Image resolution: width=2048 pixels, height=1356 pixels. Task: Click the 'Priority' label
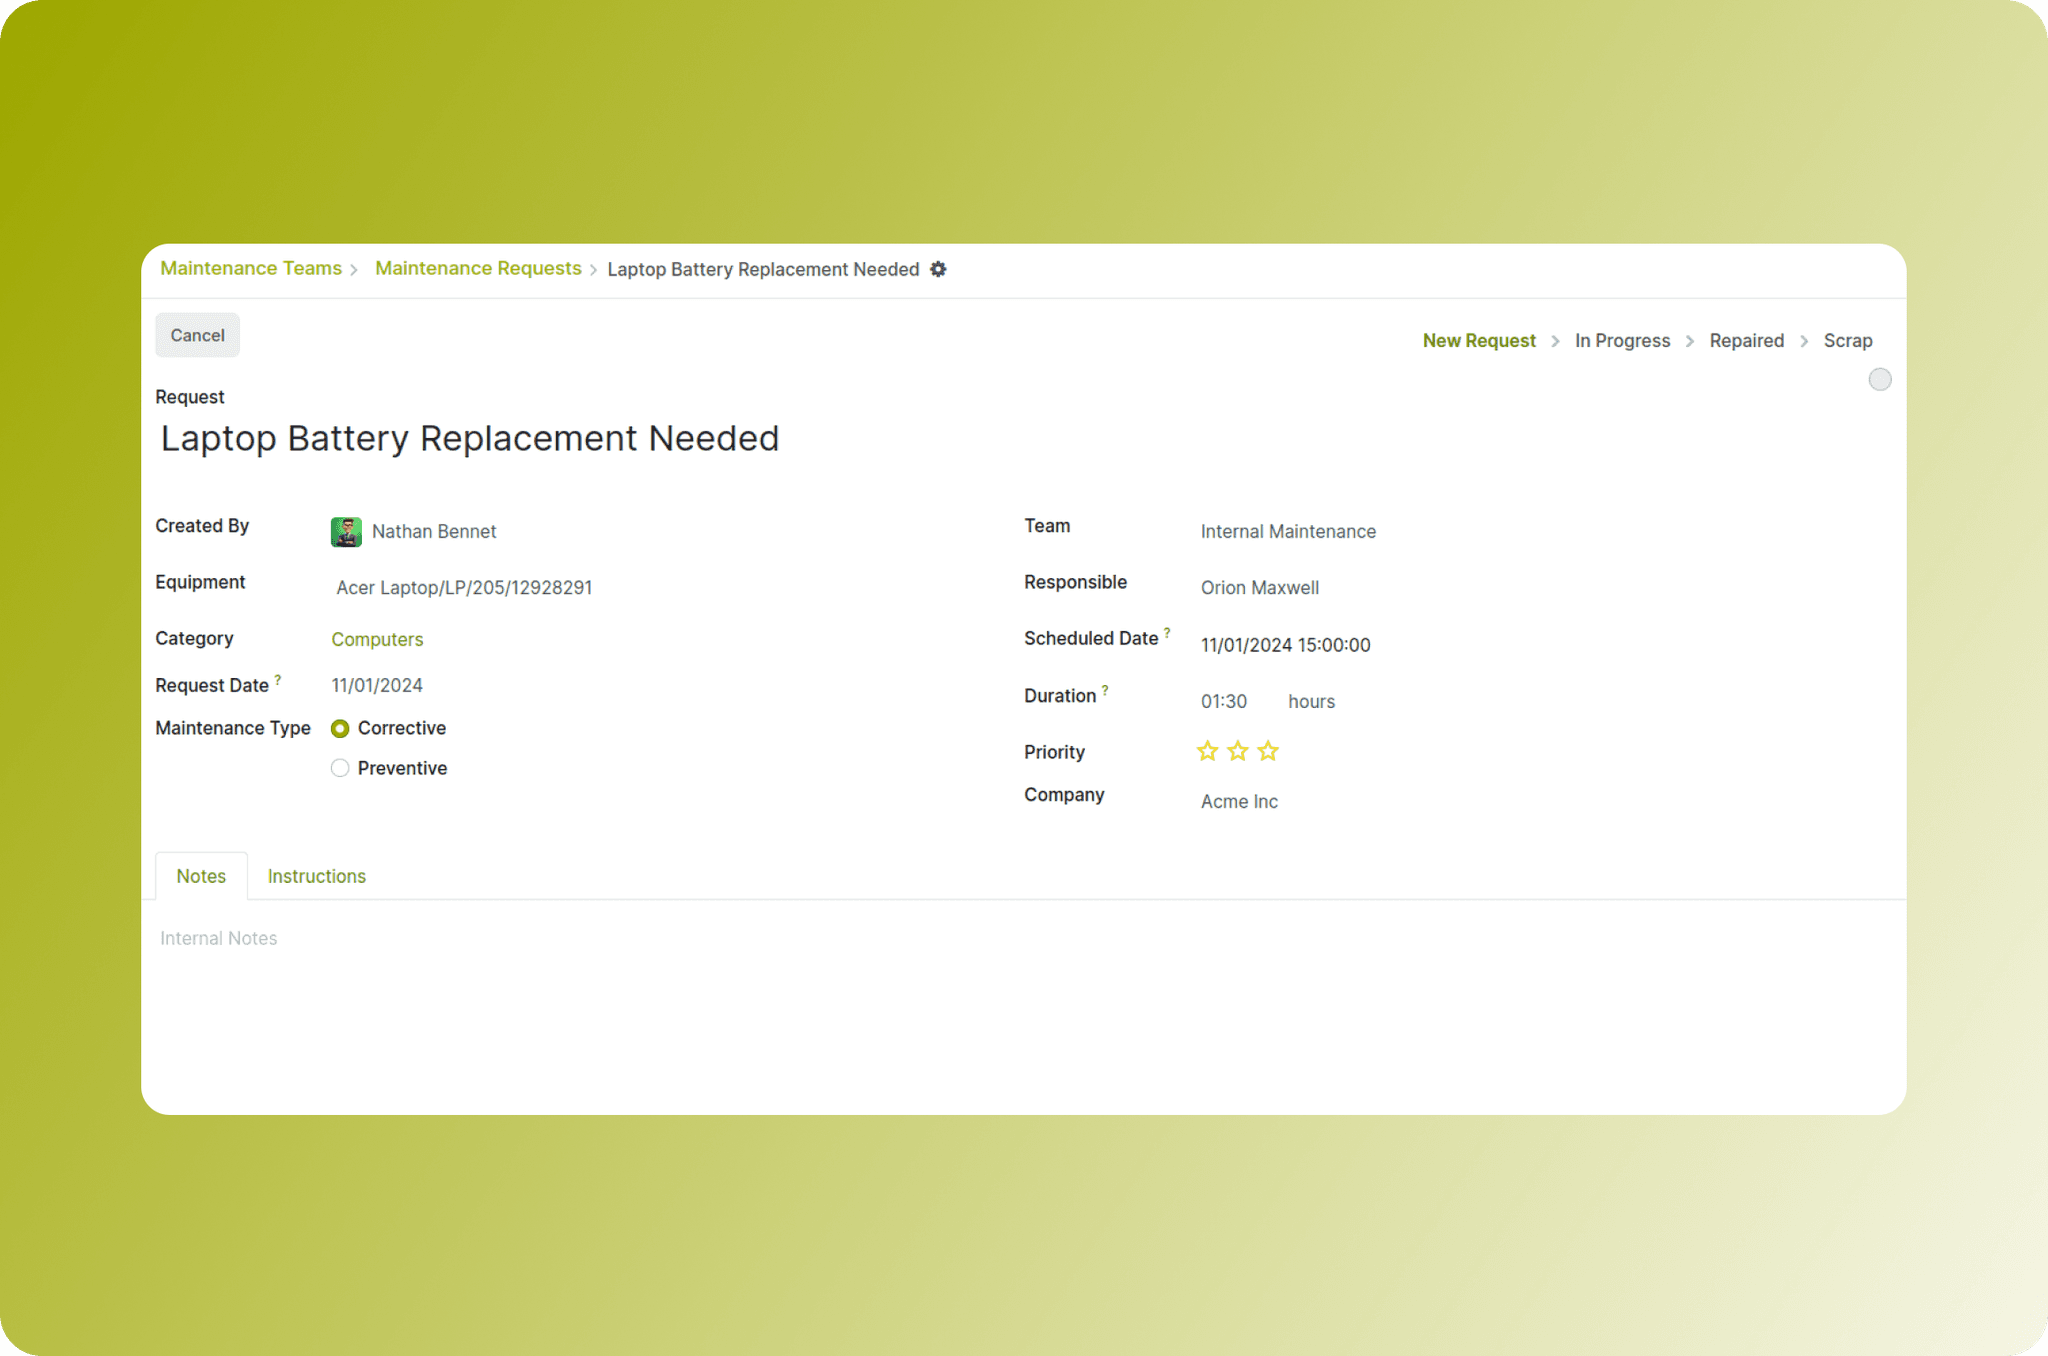1054,752
